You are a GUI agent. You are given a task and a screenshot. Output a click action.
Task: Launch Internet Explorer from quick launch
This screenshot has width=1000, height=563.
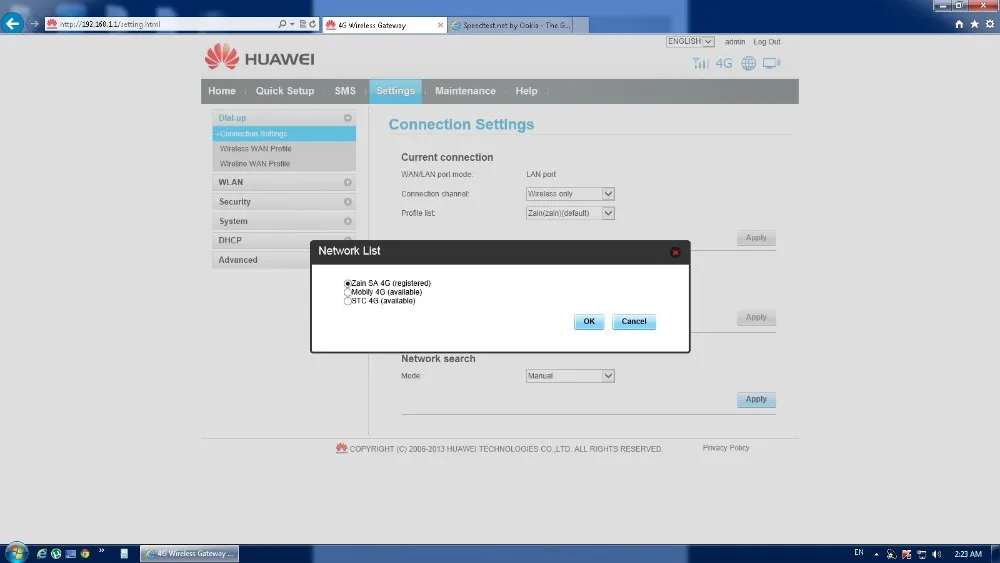click(41, 553)
